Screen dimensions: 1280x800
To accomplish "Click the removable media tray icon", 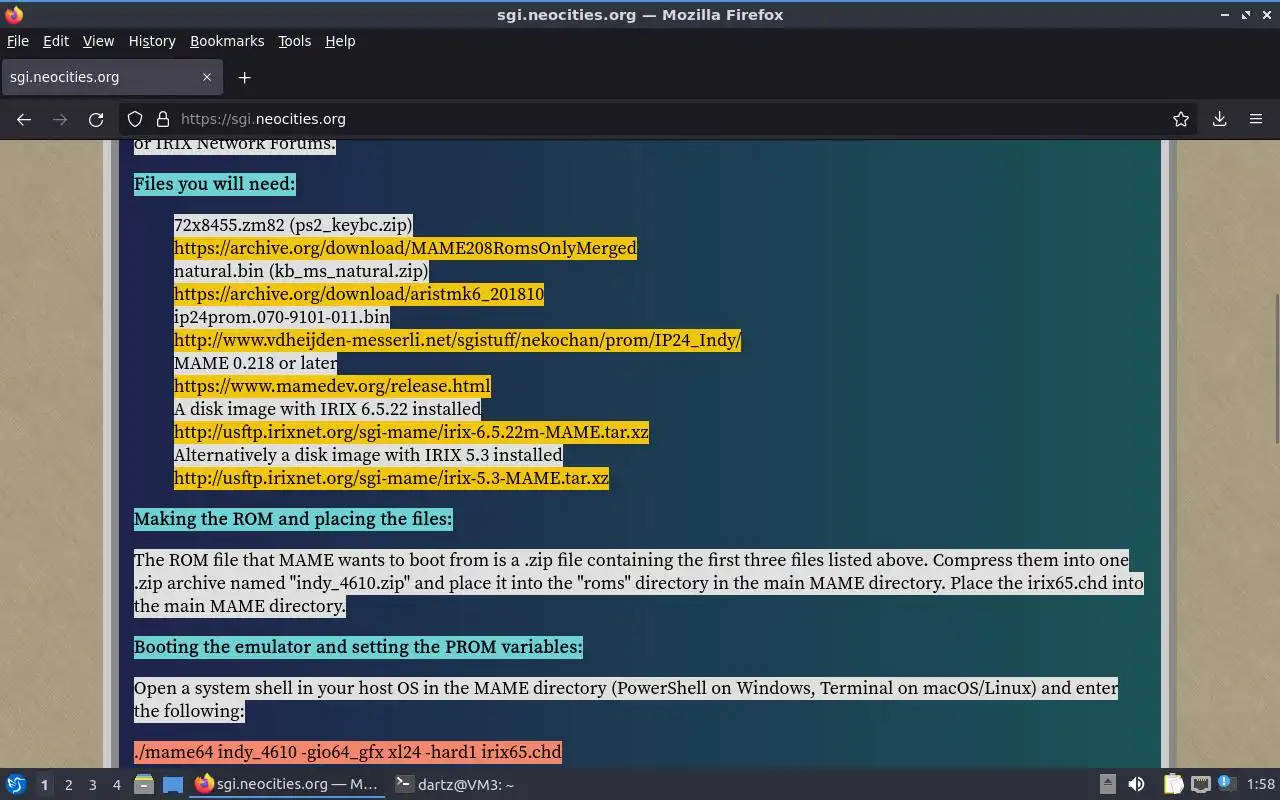I will pyautogui.click(x=1107, y=785).
